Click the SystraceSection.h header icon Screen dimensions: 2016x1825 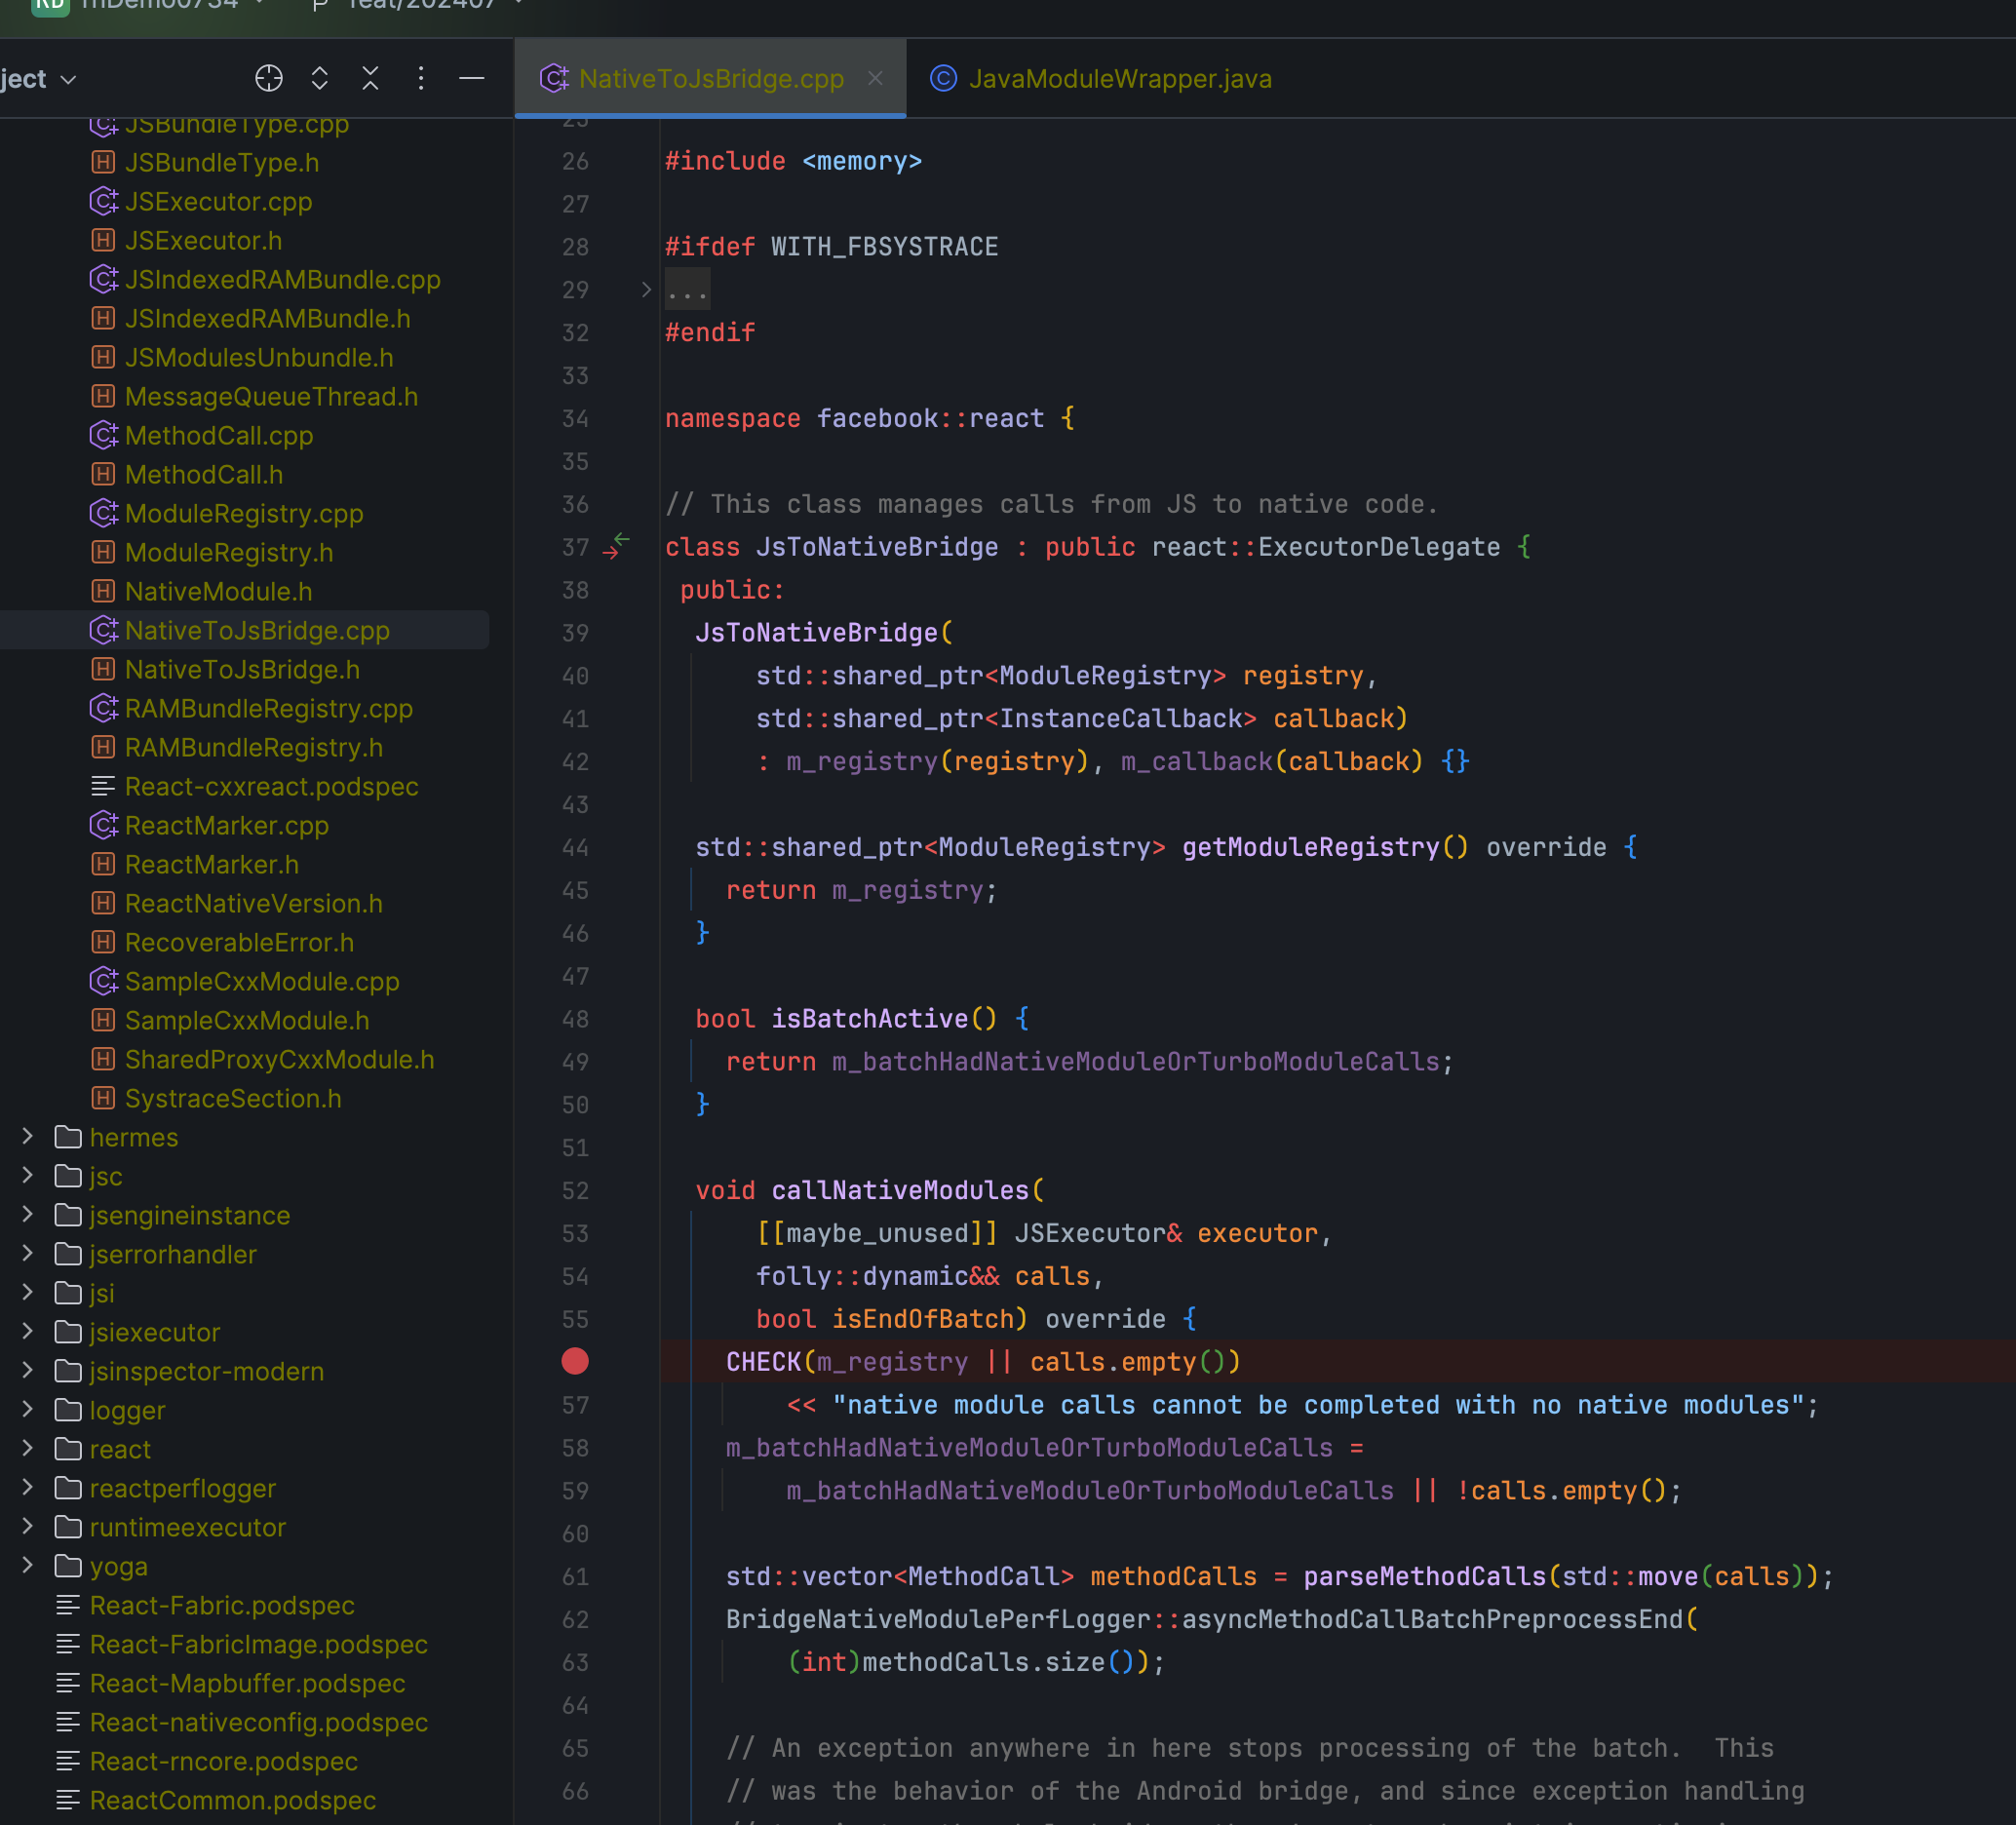tap(103, 1098)
